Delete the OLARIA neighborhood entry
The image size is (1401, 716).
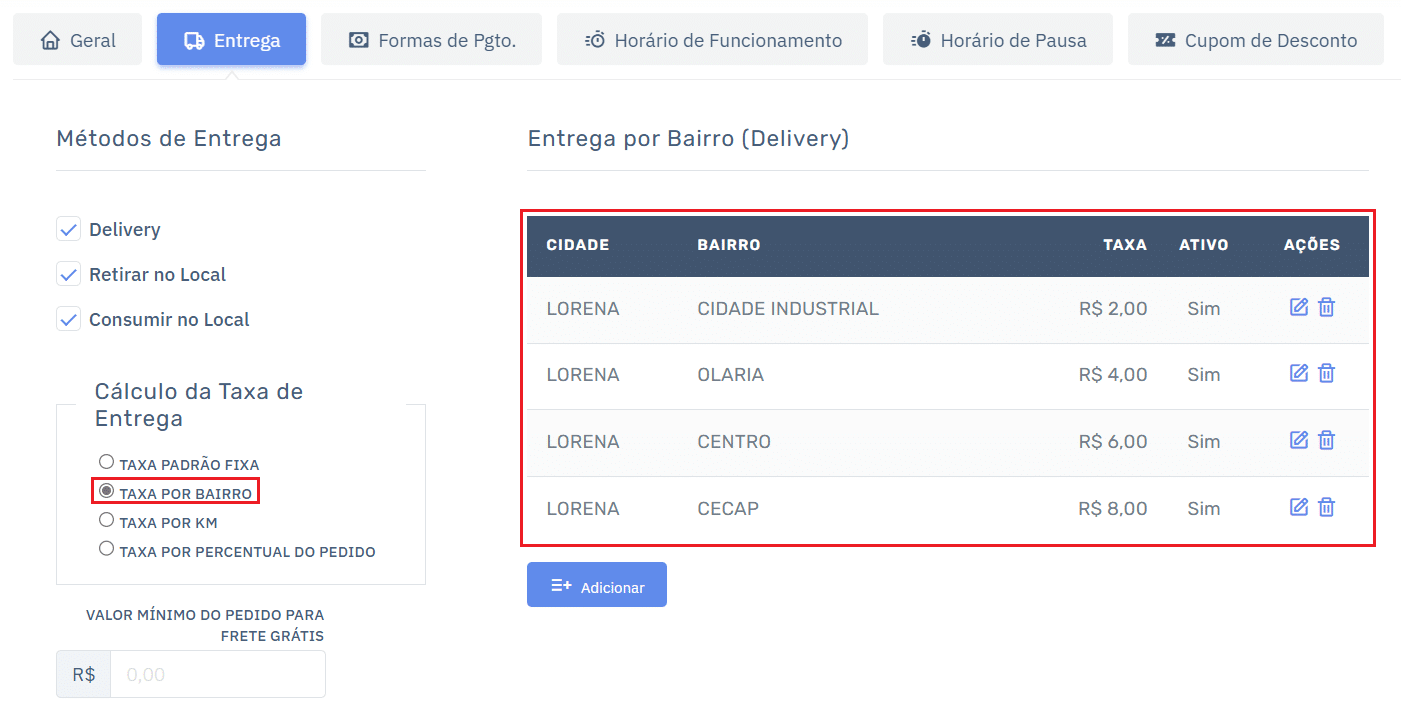[x=1326, y=373]
